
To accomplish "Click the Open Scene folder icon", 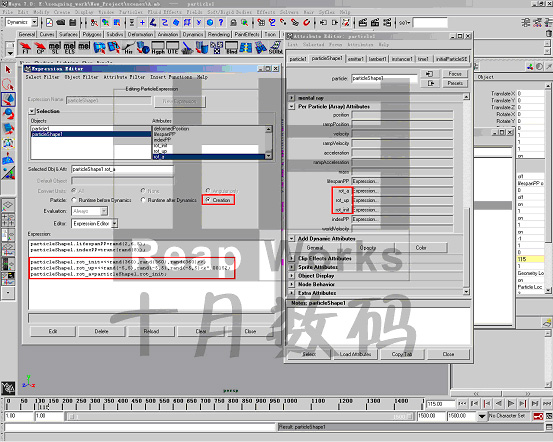I will coord(61,23).
